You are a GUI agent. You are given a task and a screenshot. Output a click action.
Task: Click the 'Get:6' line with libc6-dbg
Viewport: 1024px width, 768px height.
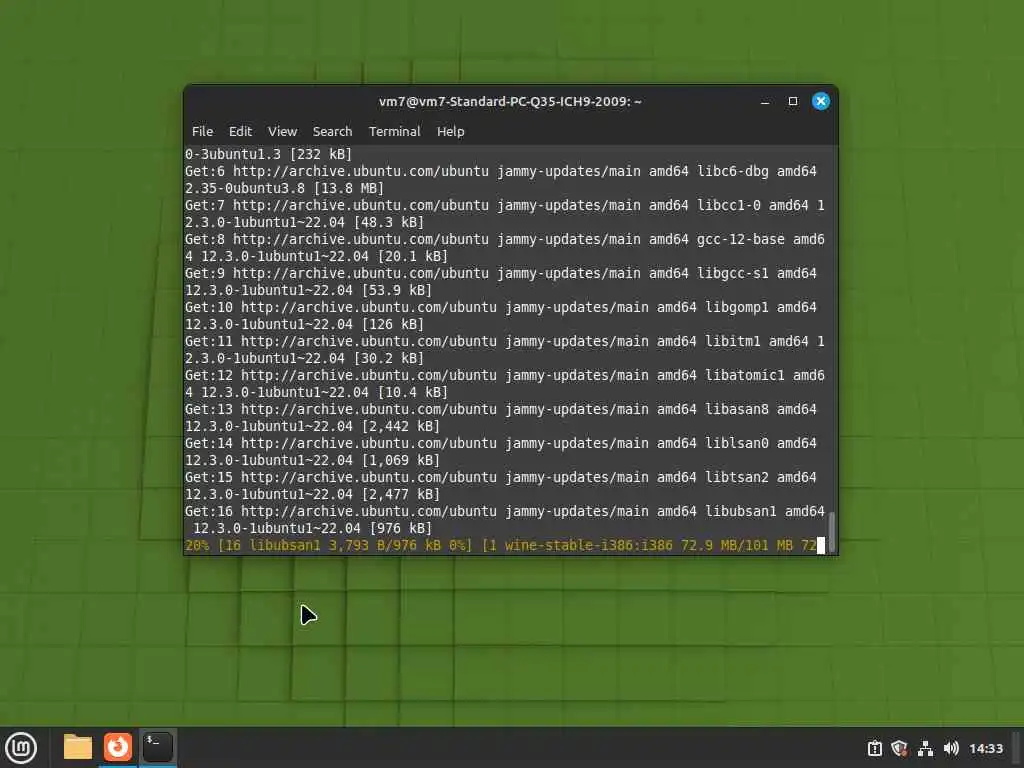tap(501, 171)
